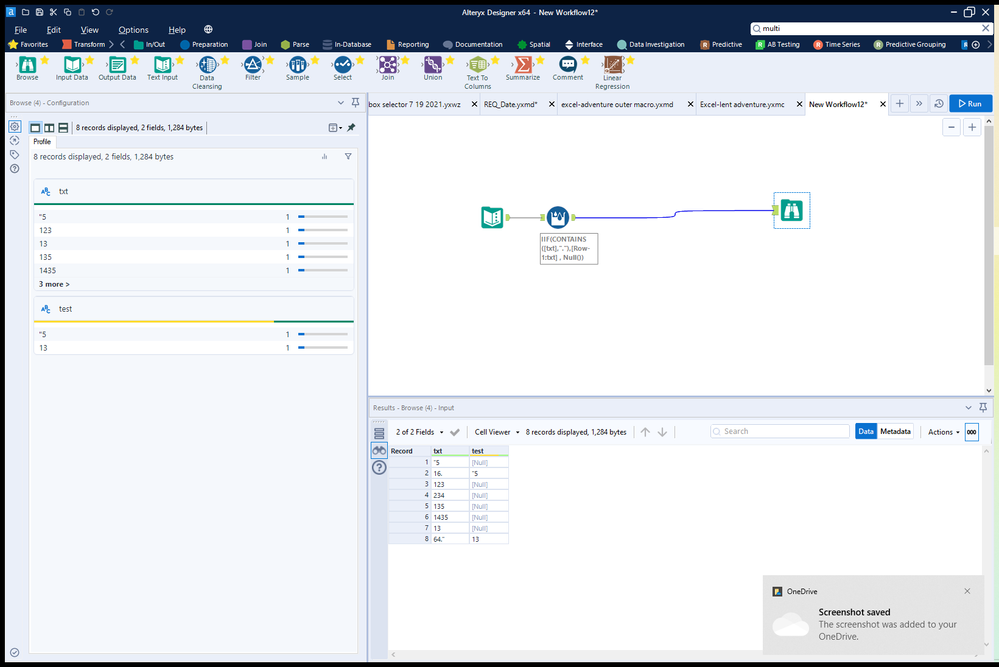Zoom out canvas with minus button
The height and width of the screenshot is (667, 999).
click(x=951, y=127)
